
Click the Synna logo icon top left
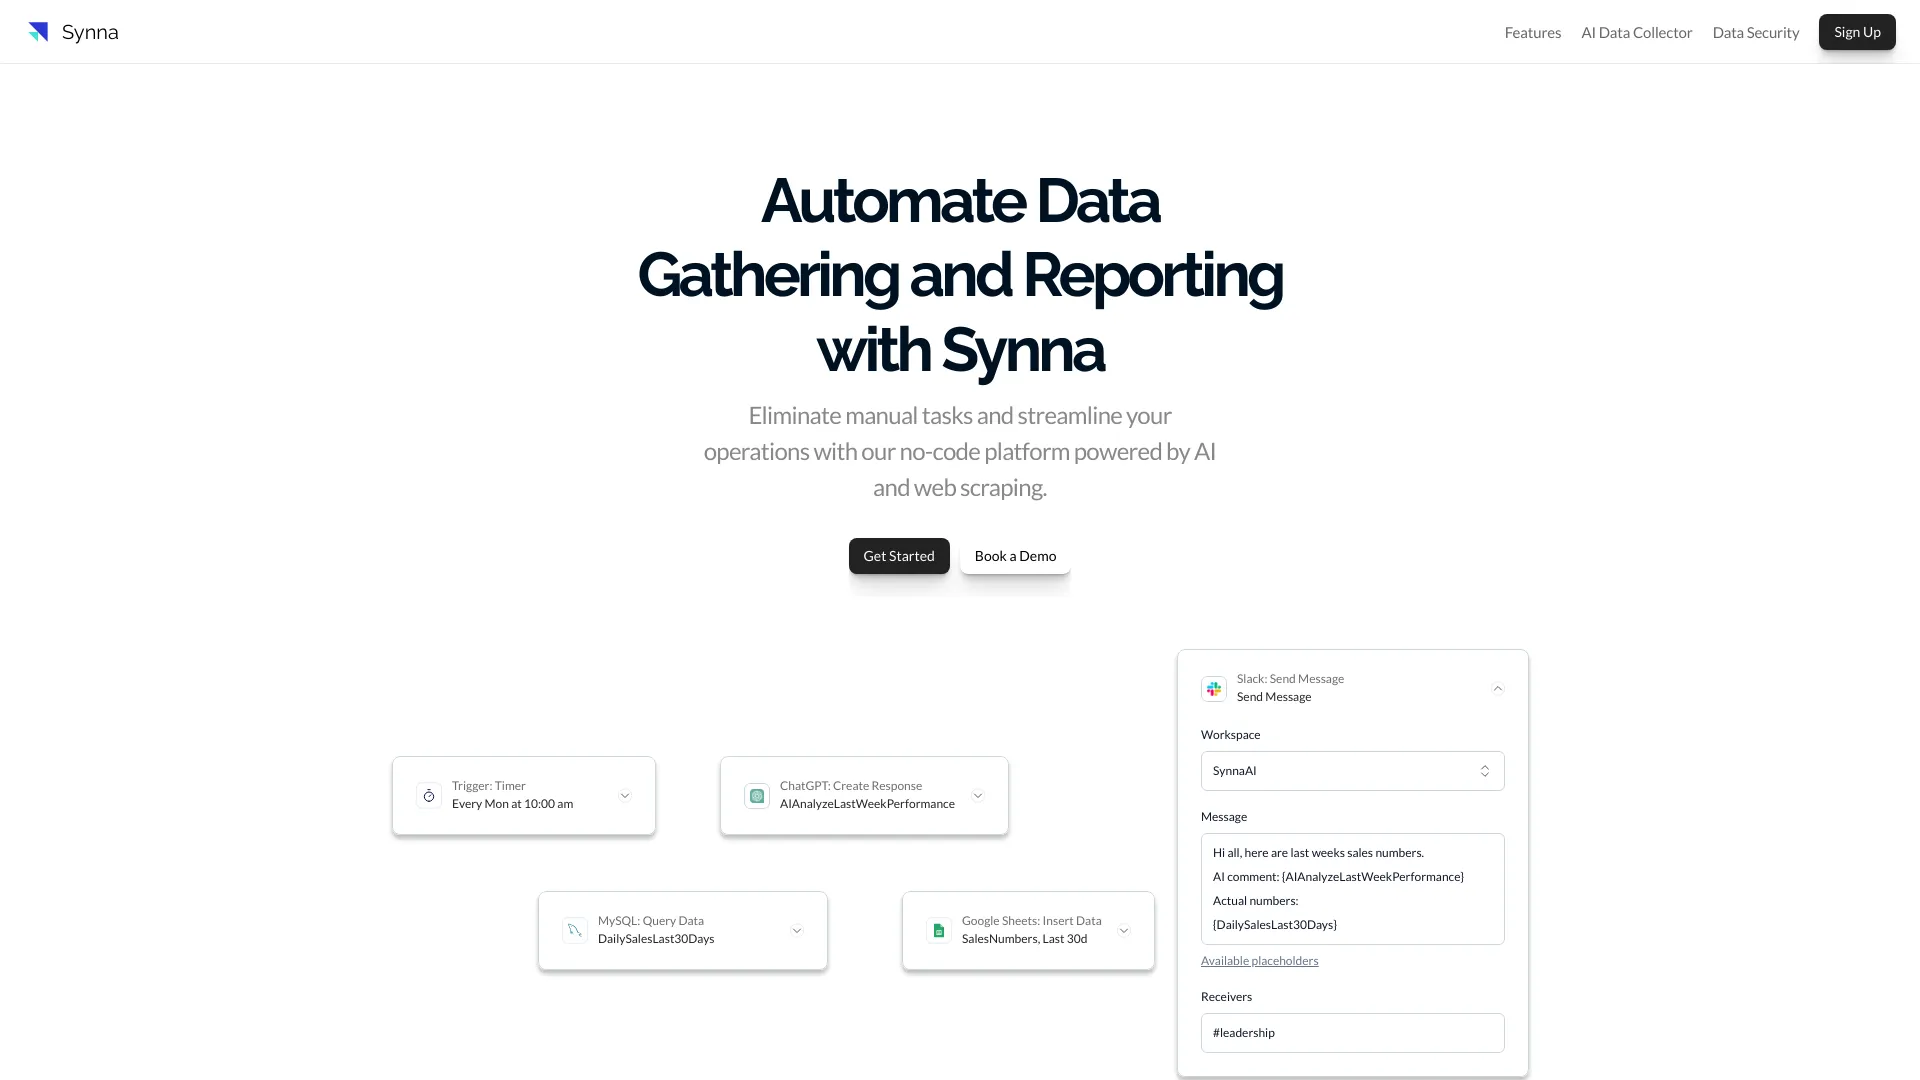(x=38, y=32)
